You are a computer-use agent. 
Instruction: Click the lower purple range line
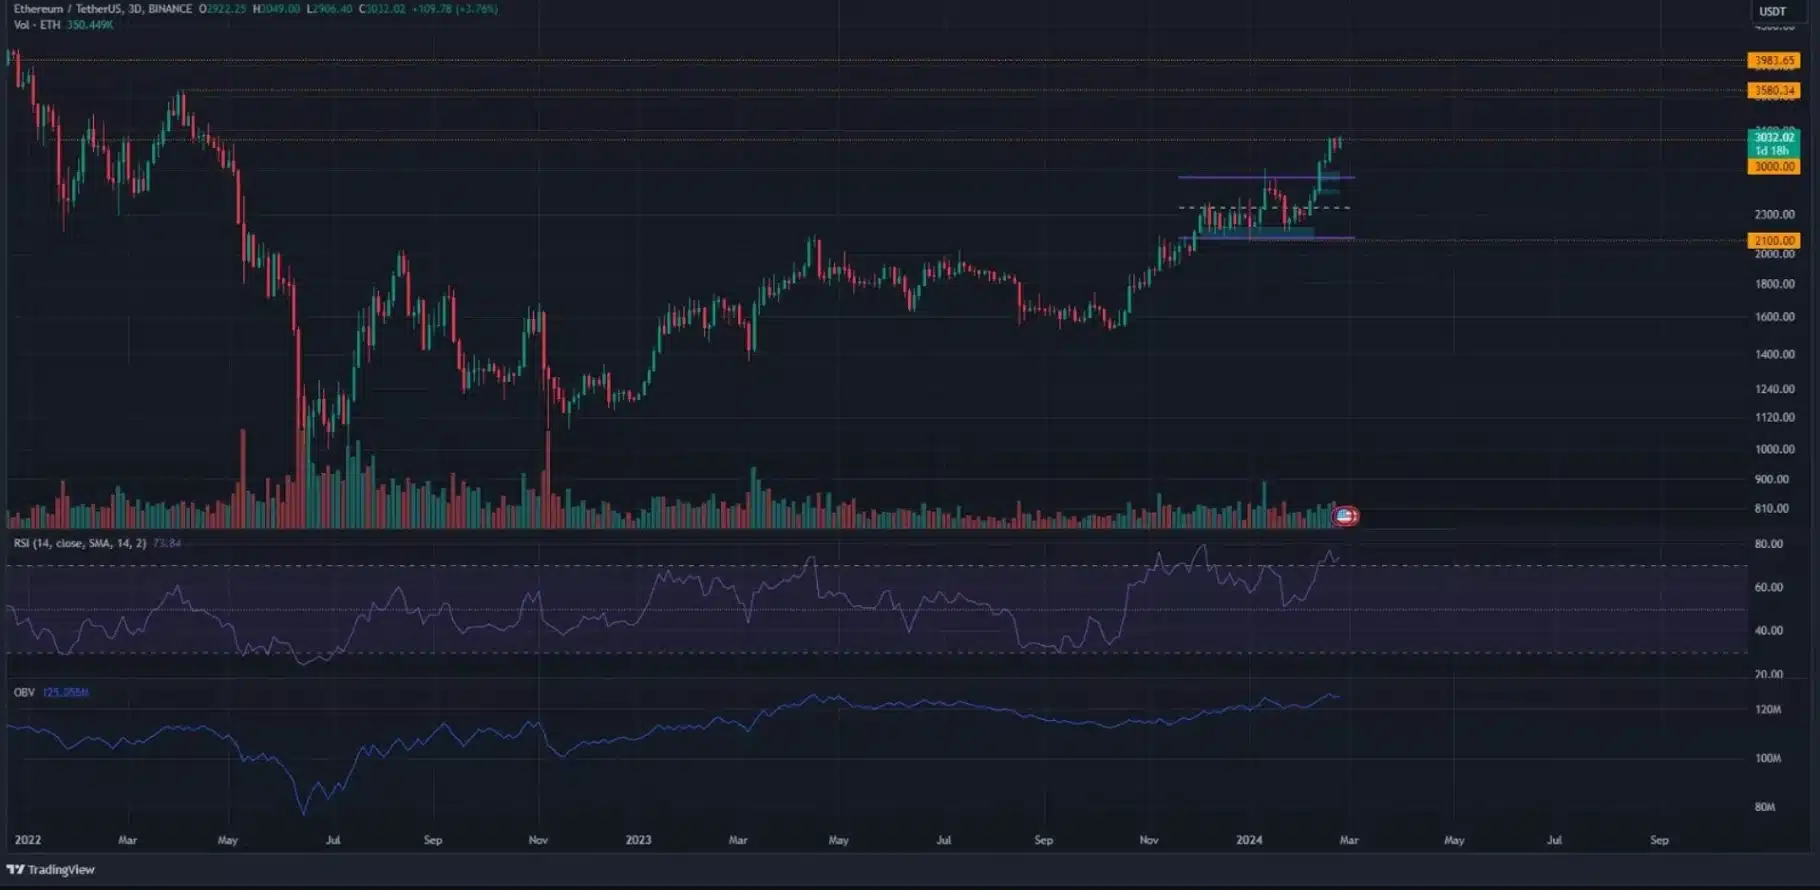[1266, 238]
